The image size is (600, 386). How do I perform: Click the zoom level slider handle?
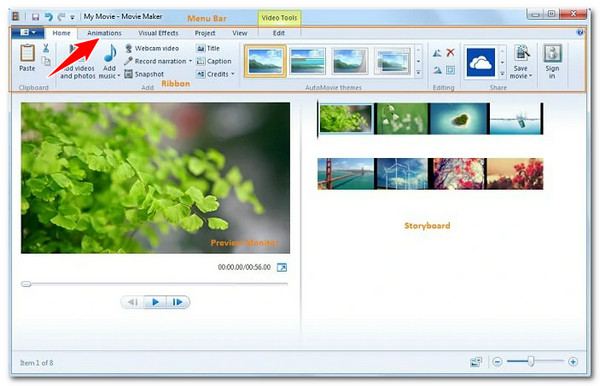(531, 361)
